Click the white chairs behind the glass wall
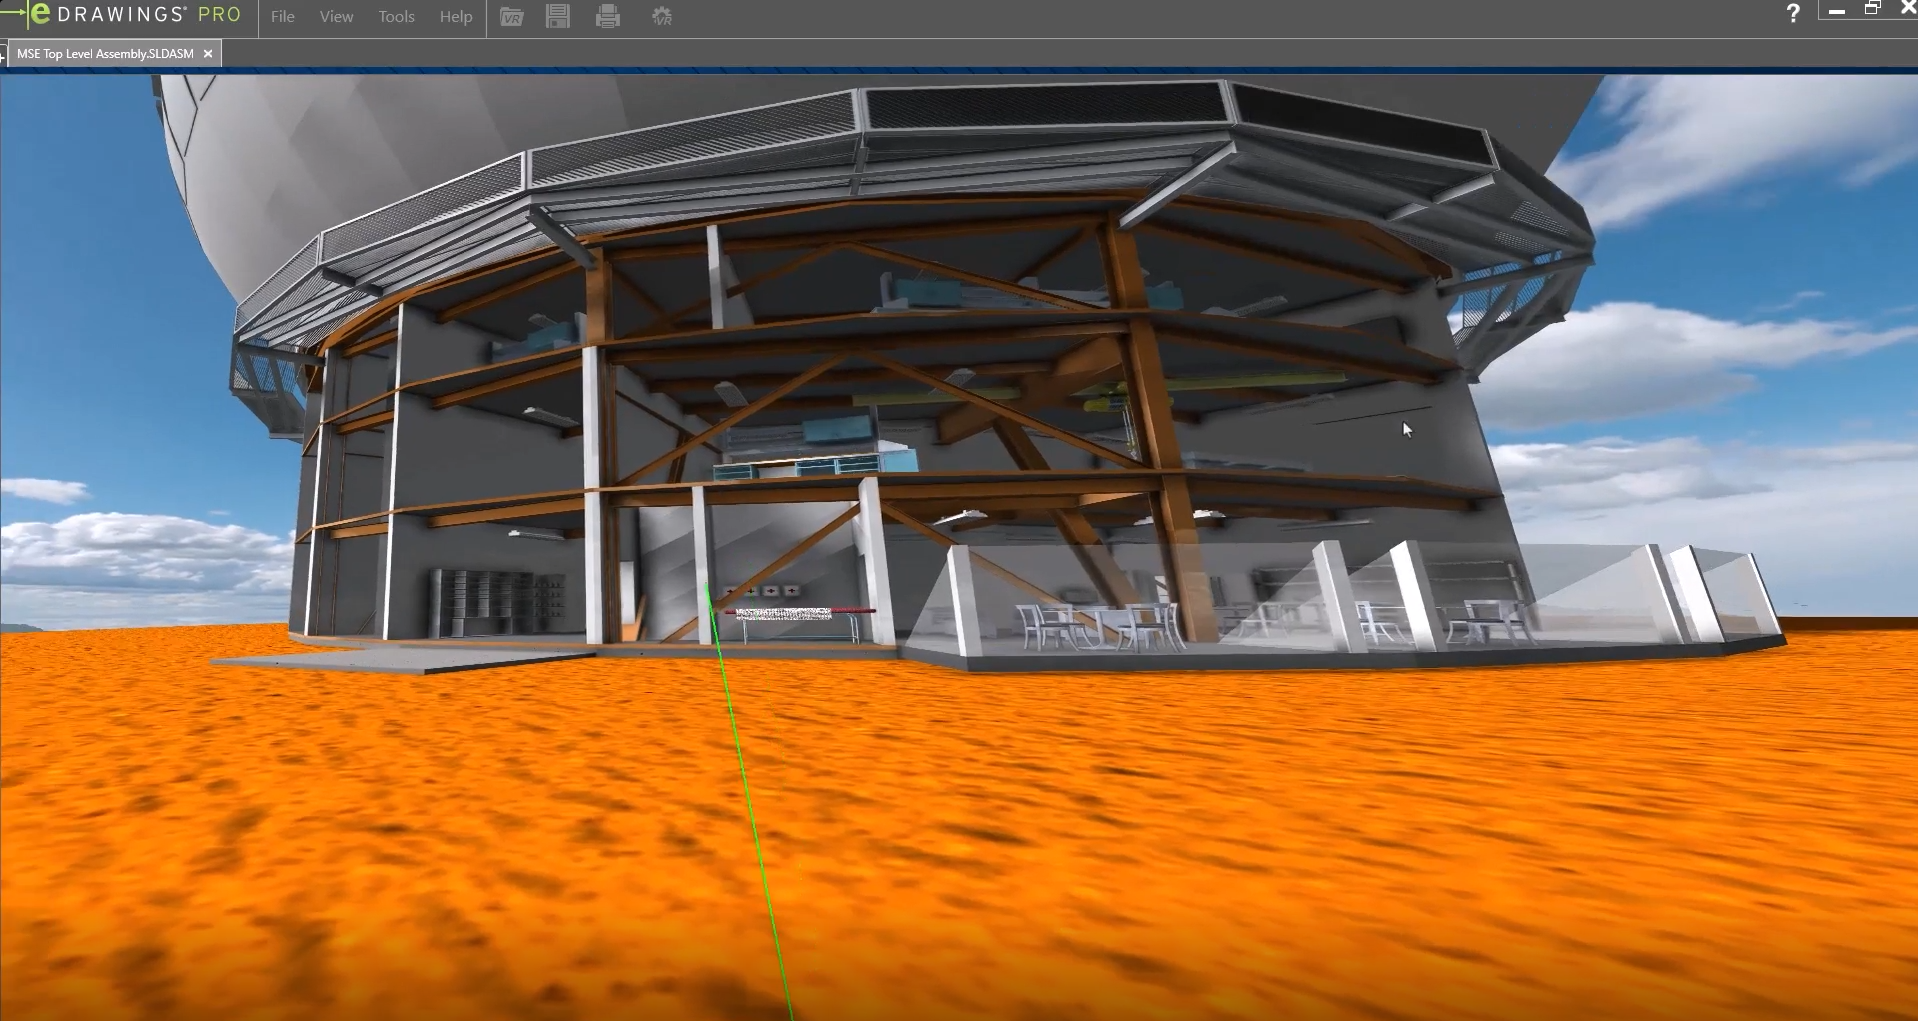The height and width of the screenshot is (1021, 1918). pos(1100,625)
